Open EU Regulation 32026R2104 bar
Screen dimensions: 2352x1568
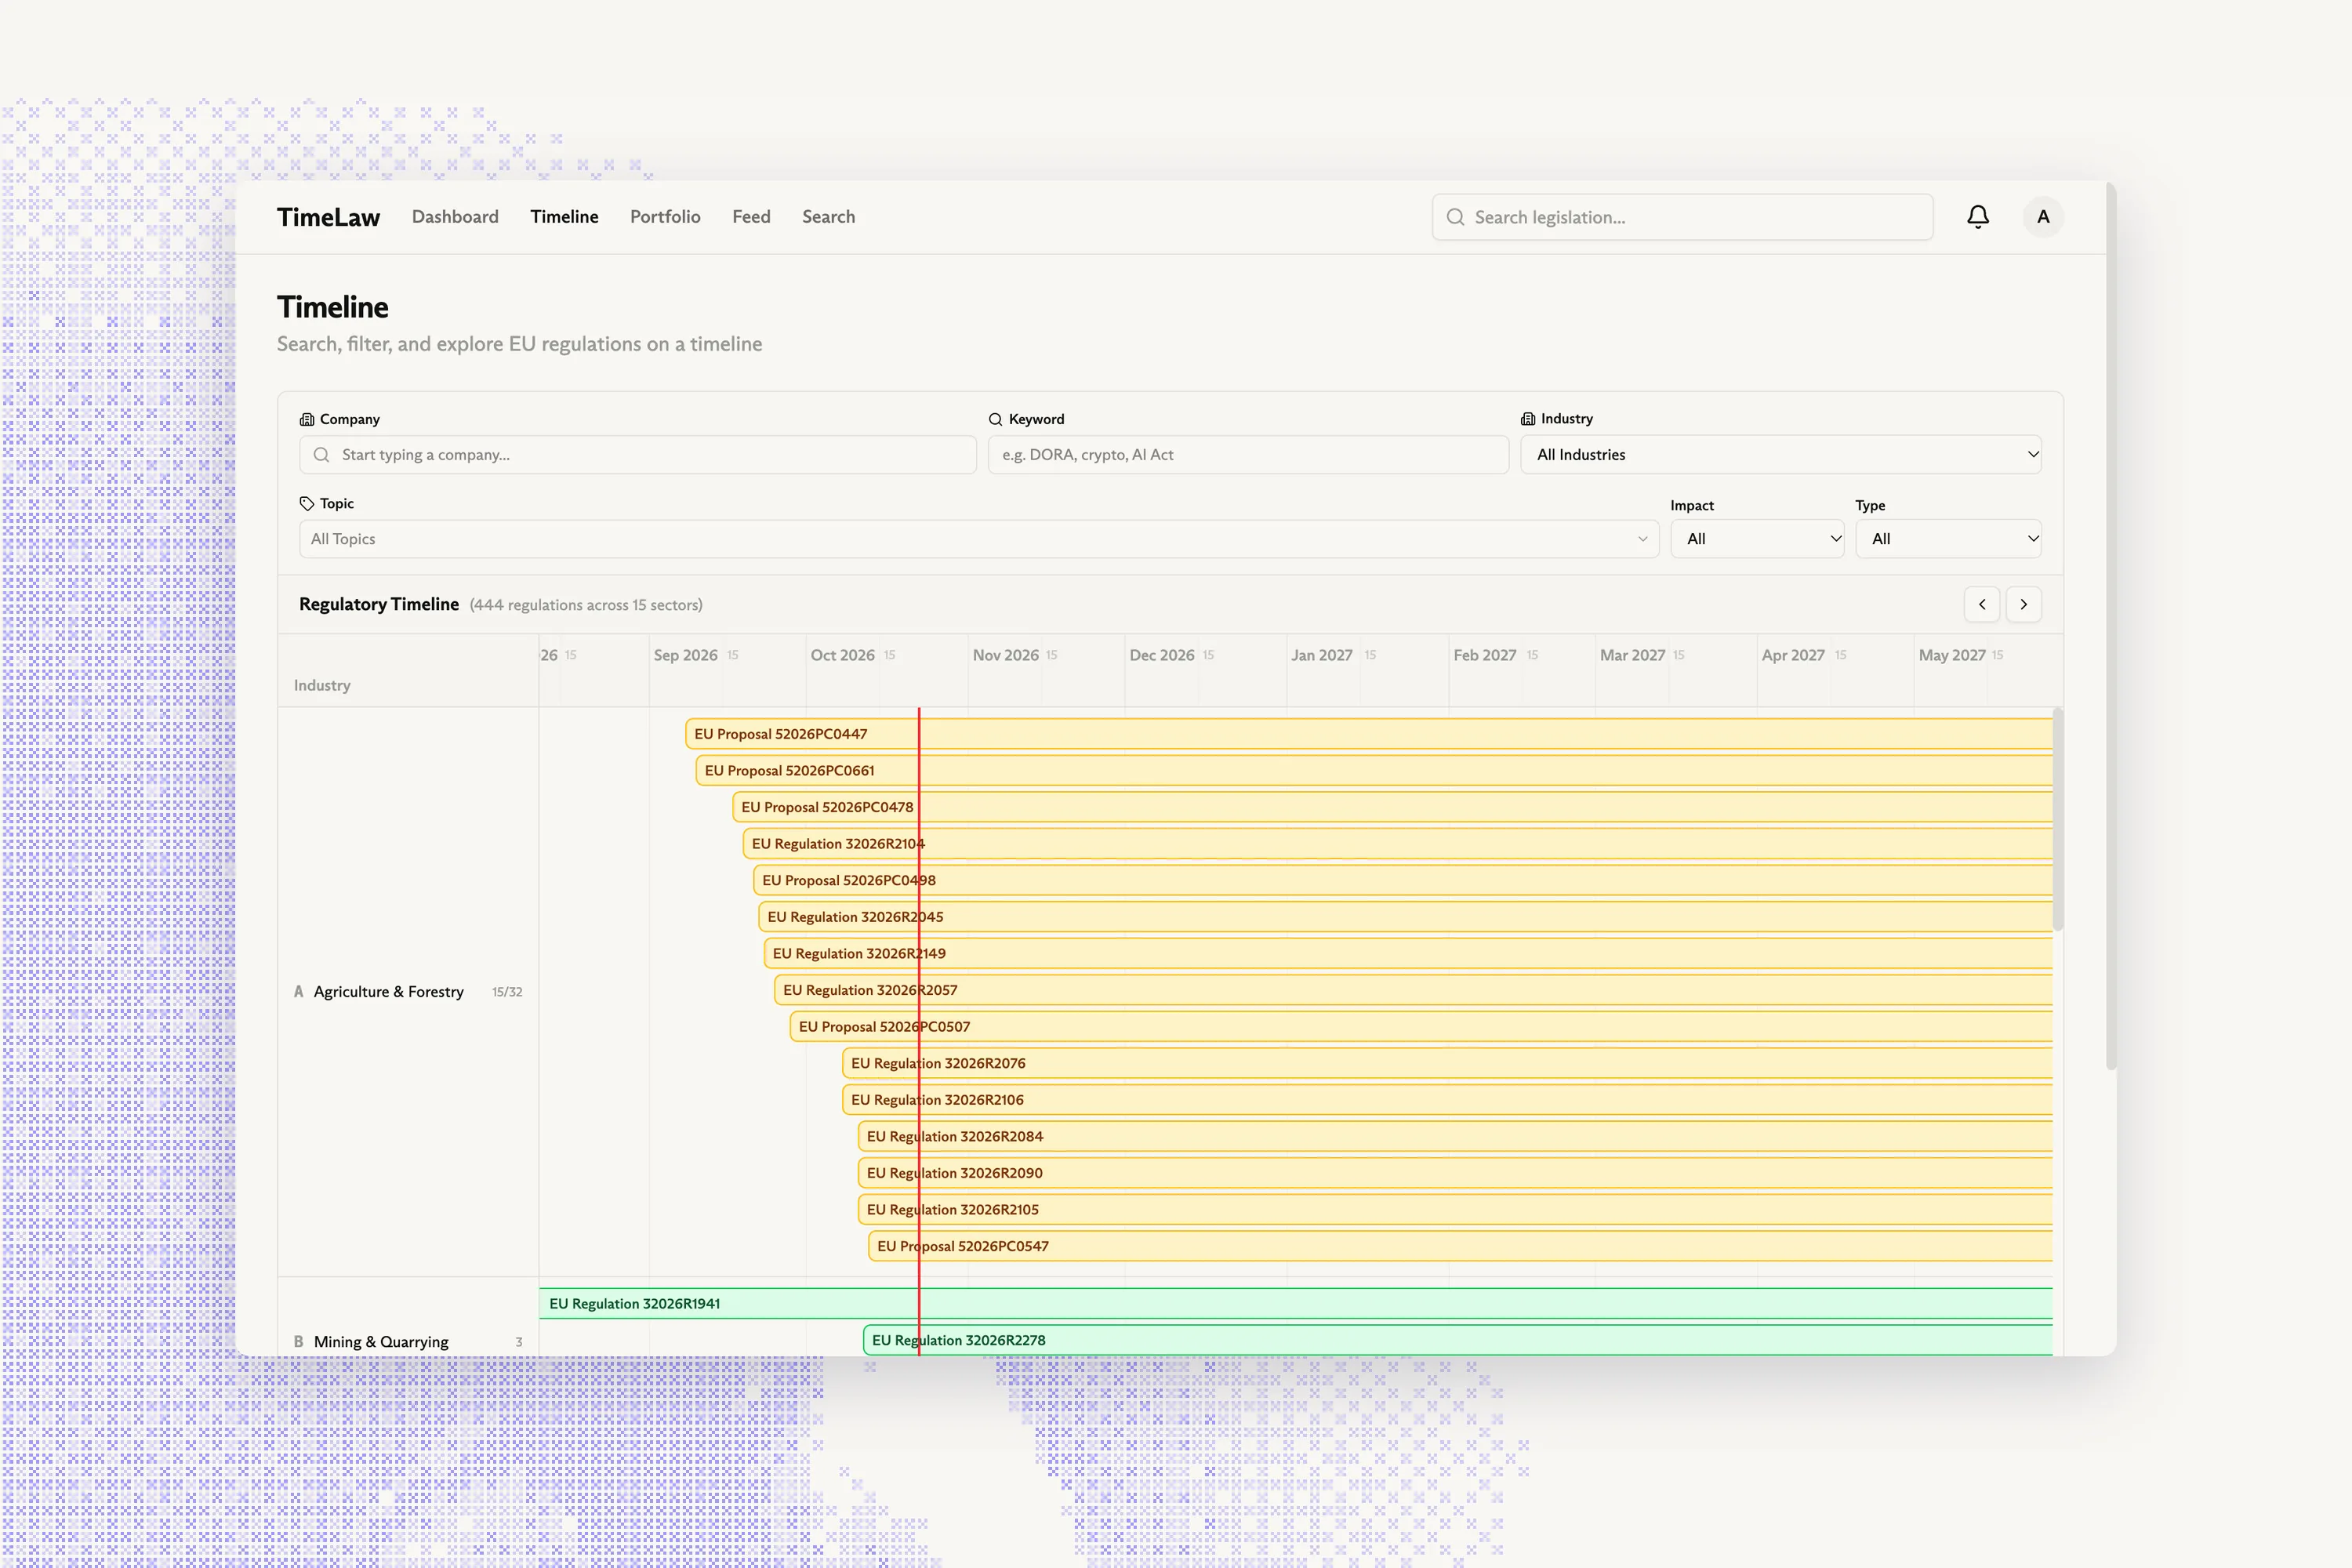(x=1398, y=844)
